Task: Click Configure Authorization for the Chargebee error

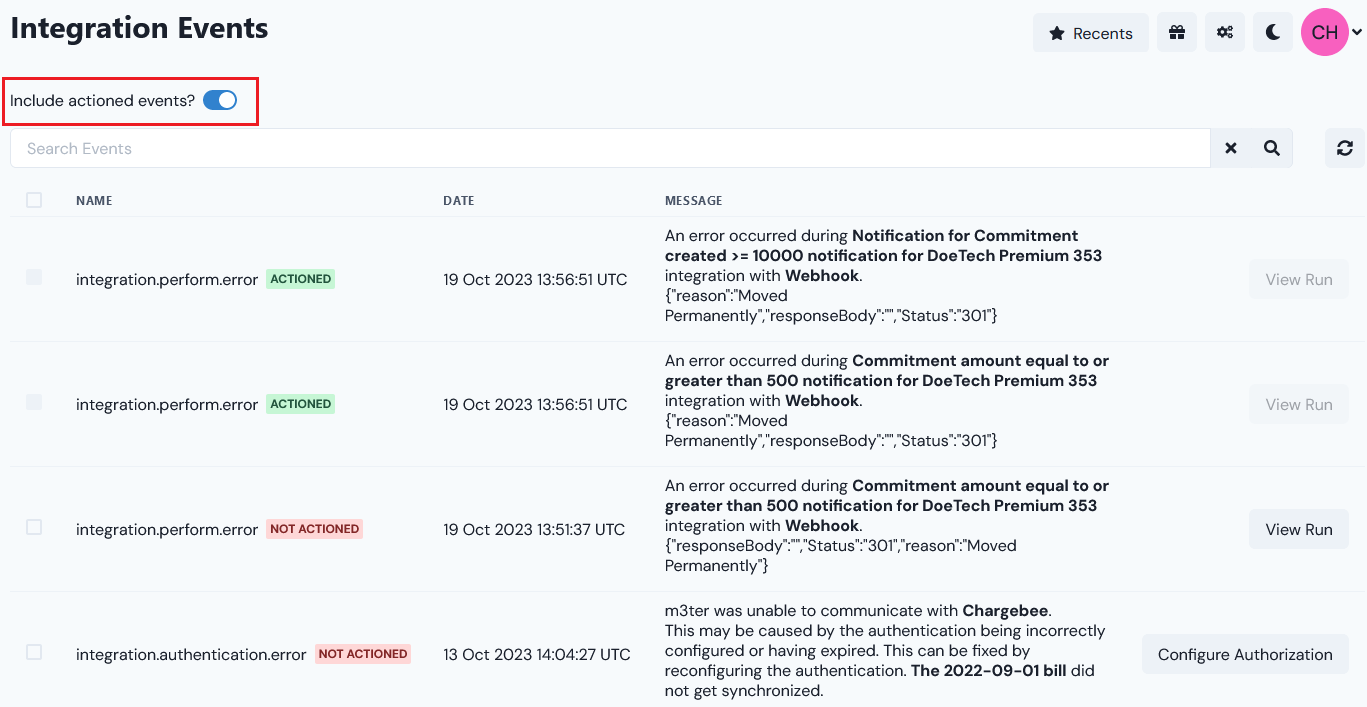Action: (1245, 653)
